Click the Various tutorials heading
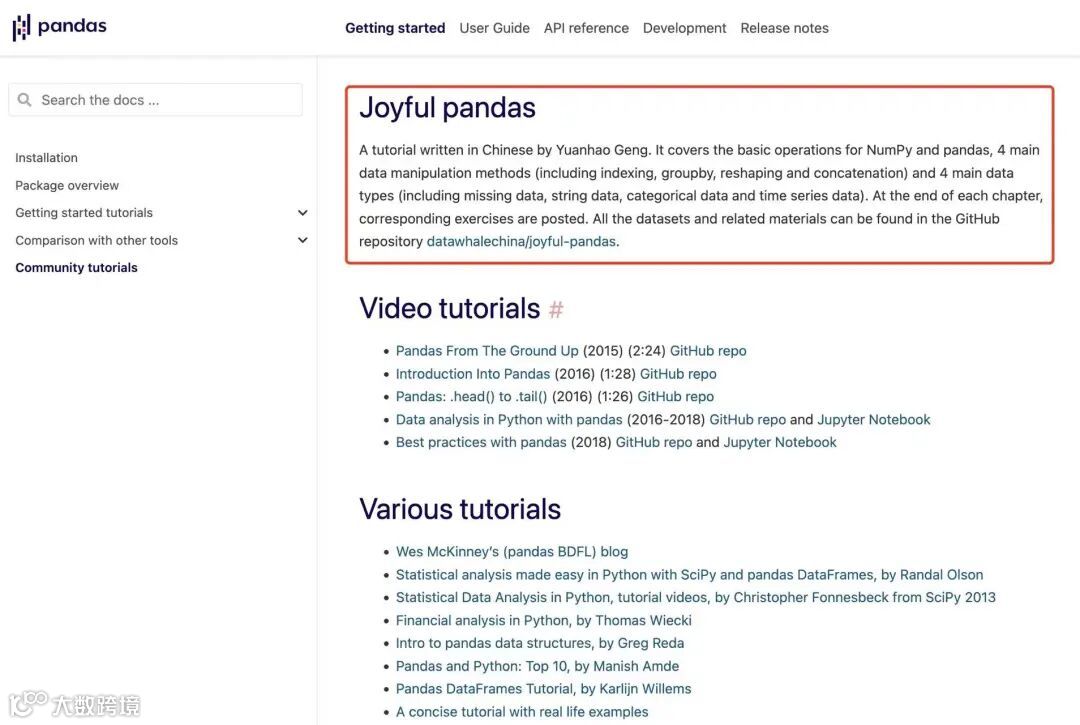The height and width of the screenshot is (725, 1080). tap(459, 509)
